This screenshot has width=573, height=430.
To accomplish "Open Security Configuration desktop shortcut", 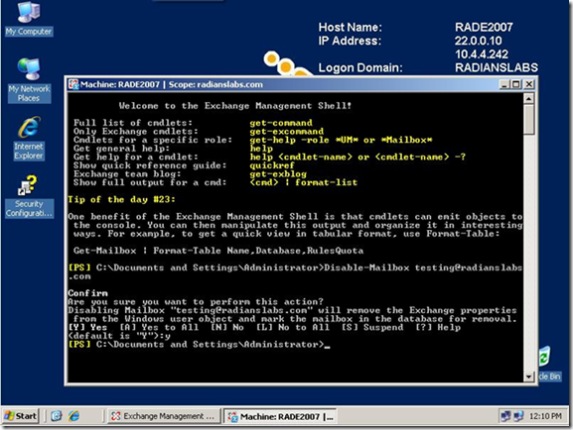I will tap(29, 196).
